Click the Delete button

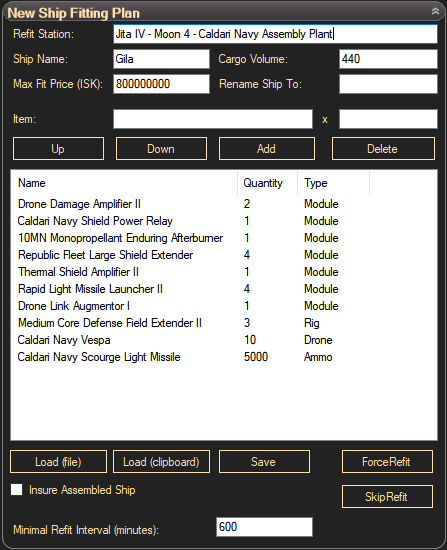pyautogui.click(x=383, y=149)
